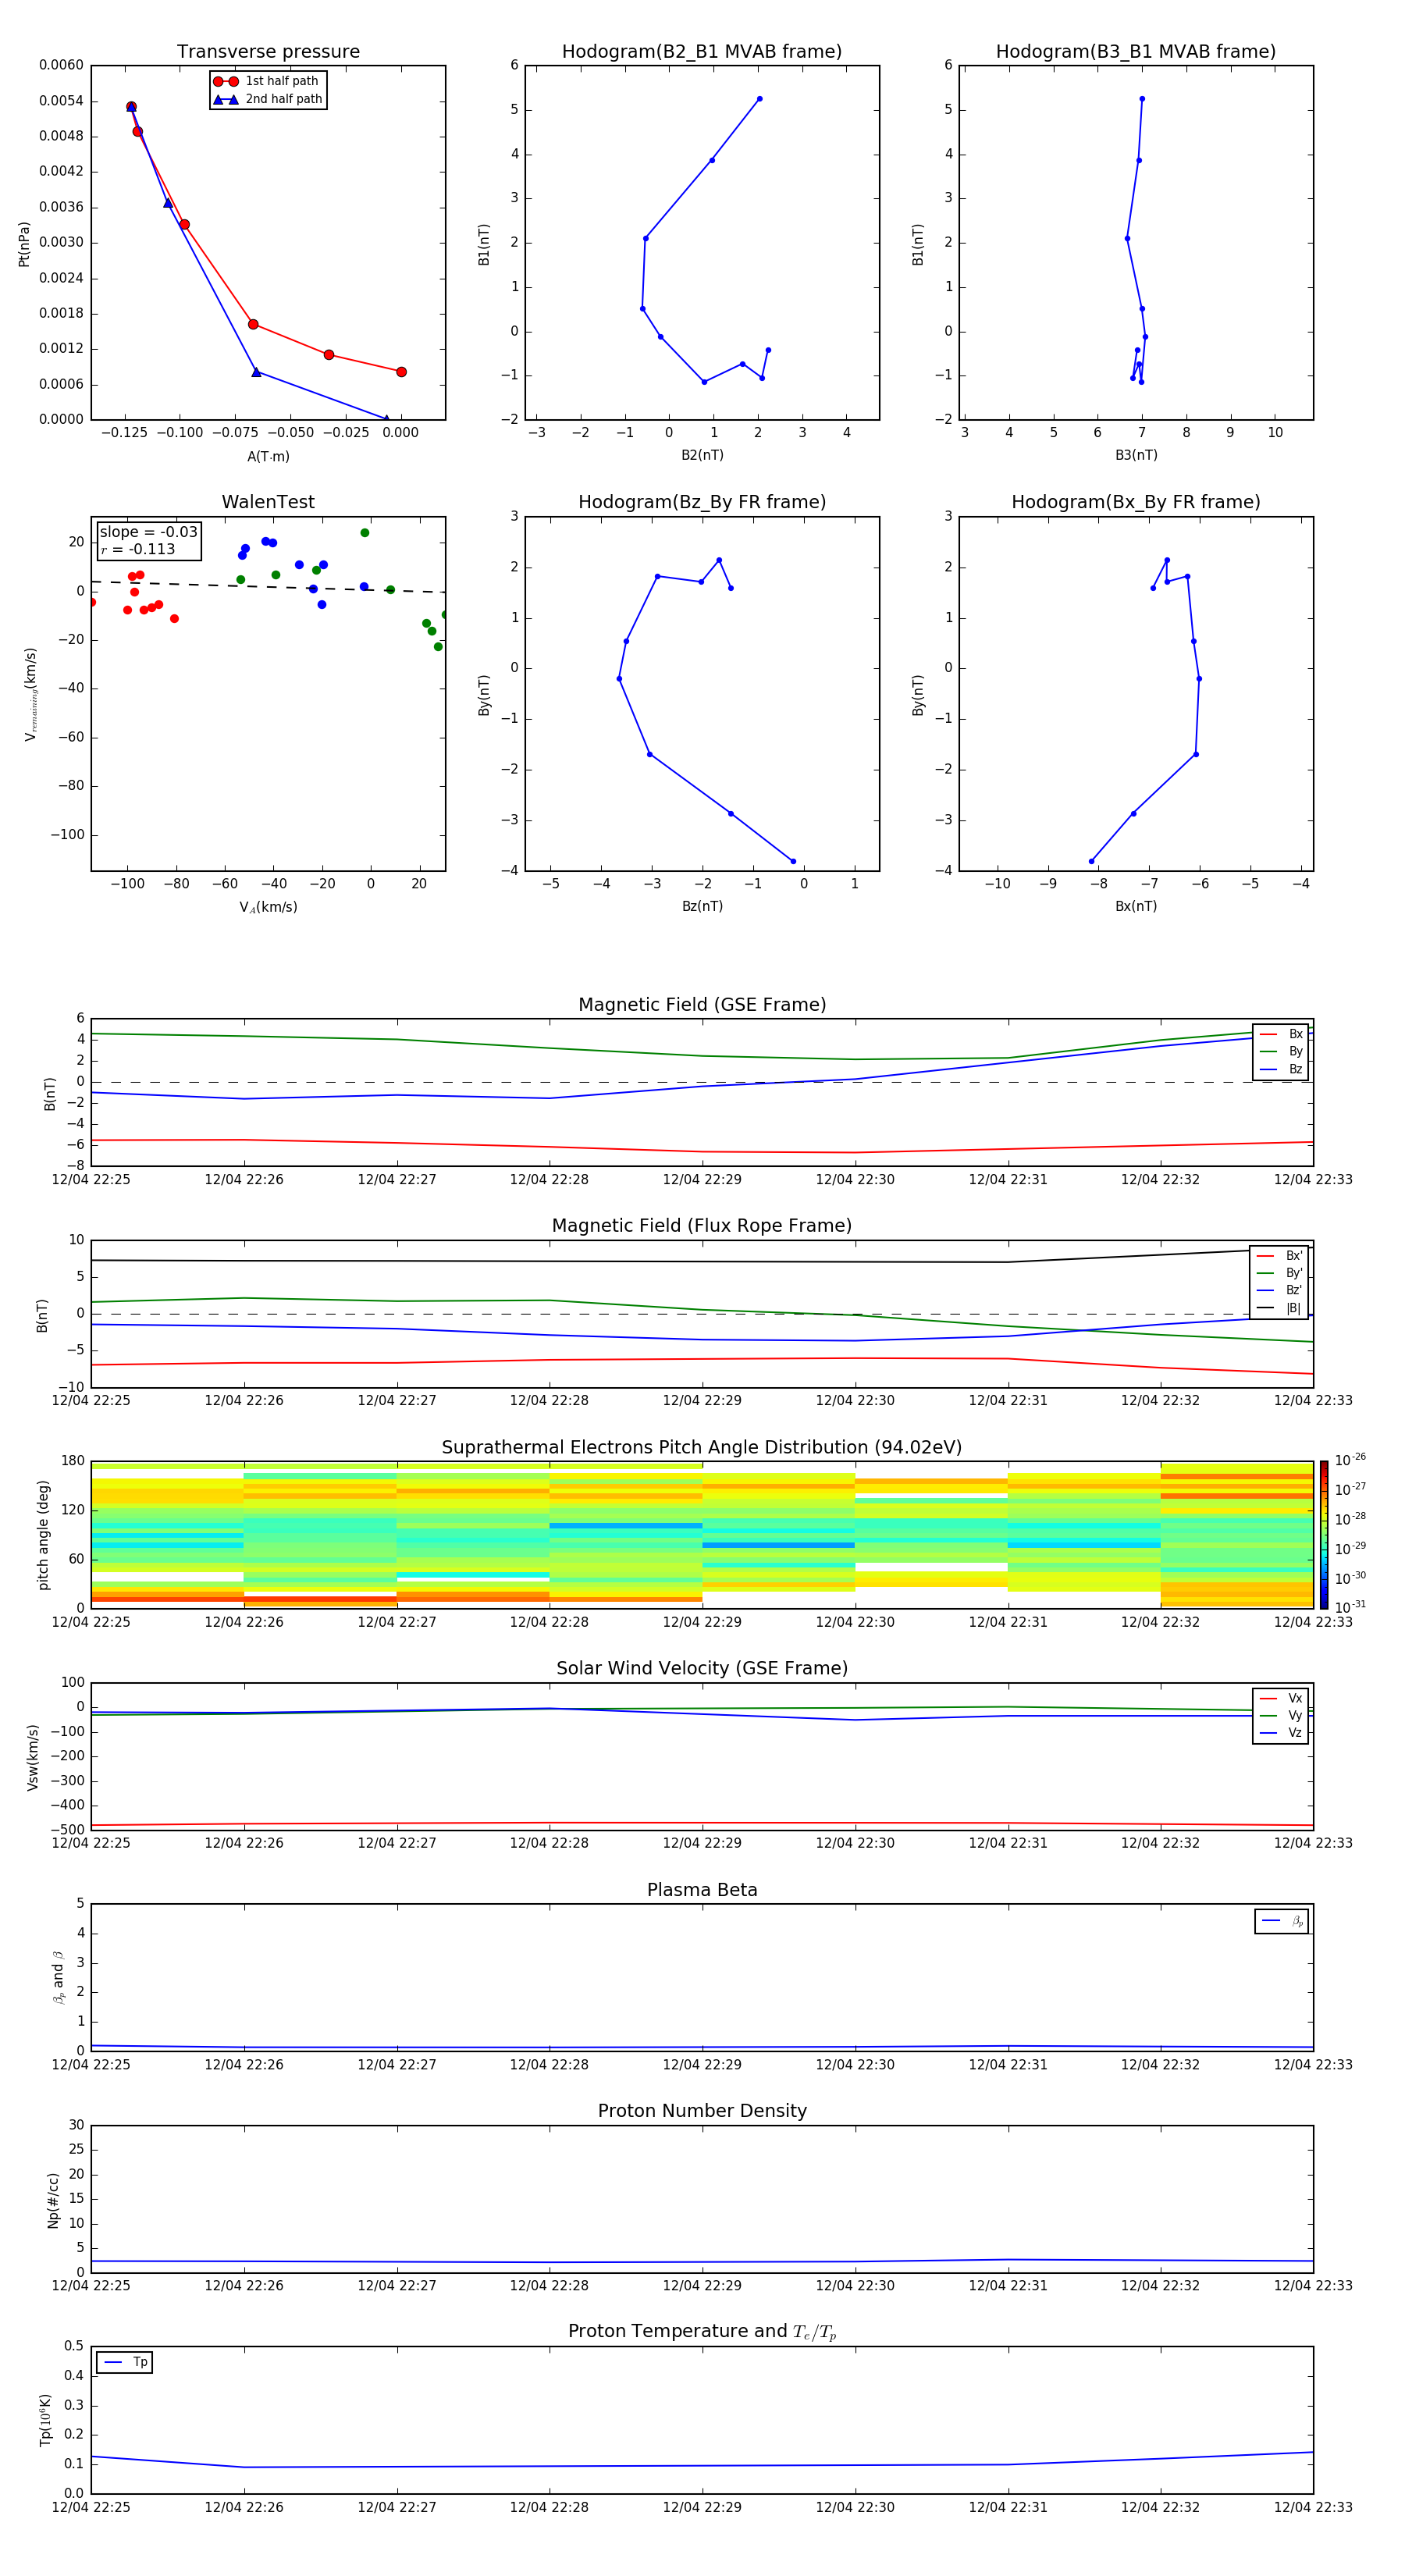Click the '1st half path' legend entry

[267, 81]
